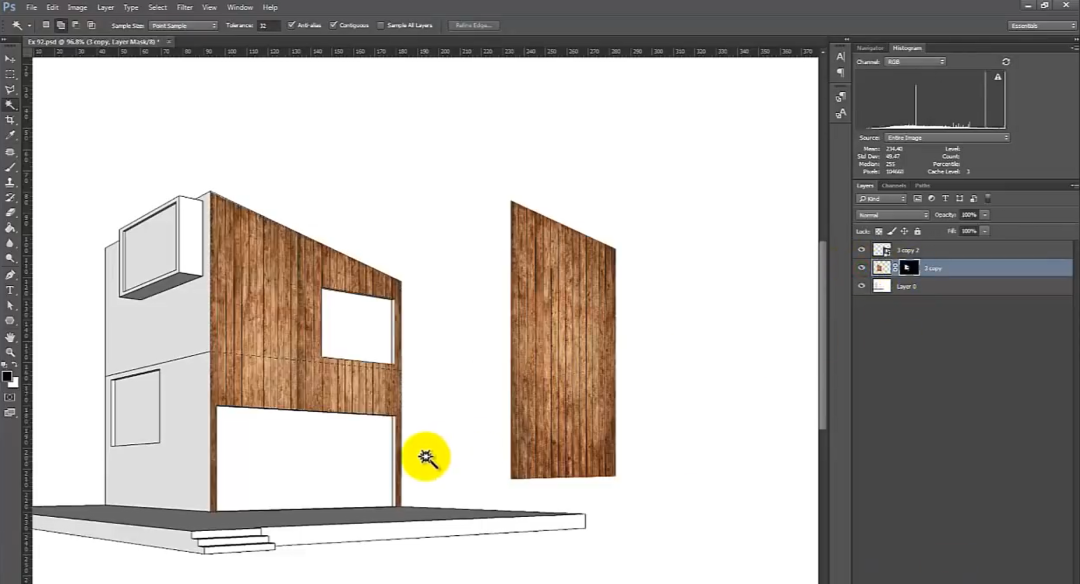
Task: Toggle visibility of 3 copy 2 layer
Action: click(862, 250)
